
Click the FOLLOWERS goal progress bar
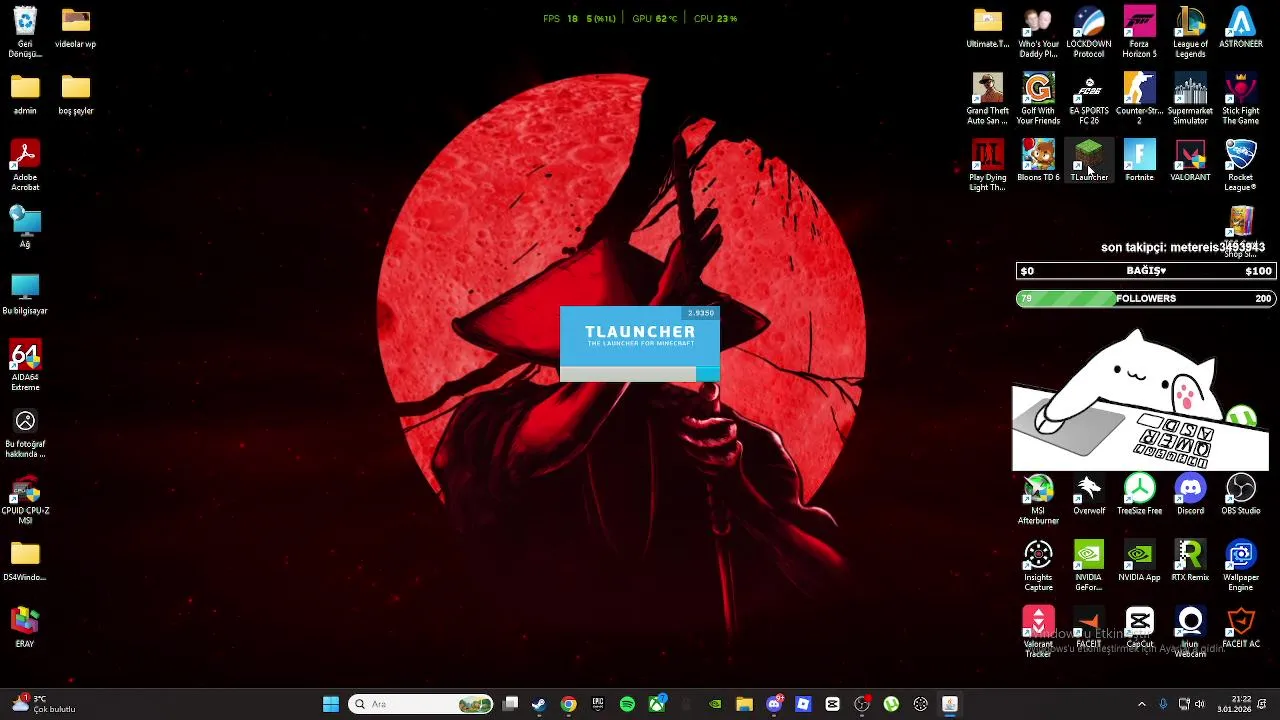click(x=1146, y=298)
